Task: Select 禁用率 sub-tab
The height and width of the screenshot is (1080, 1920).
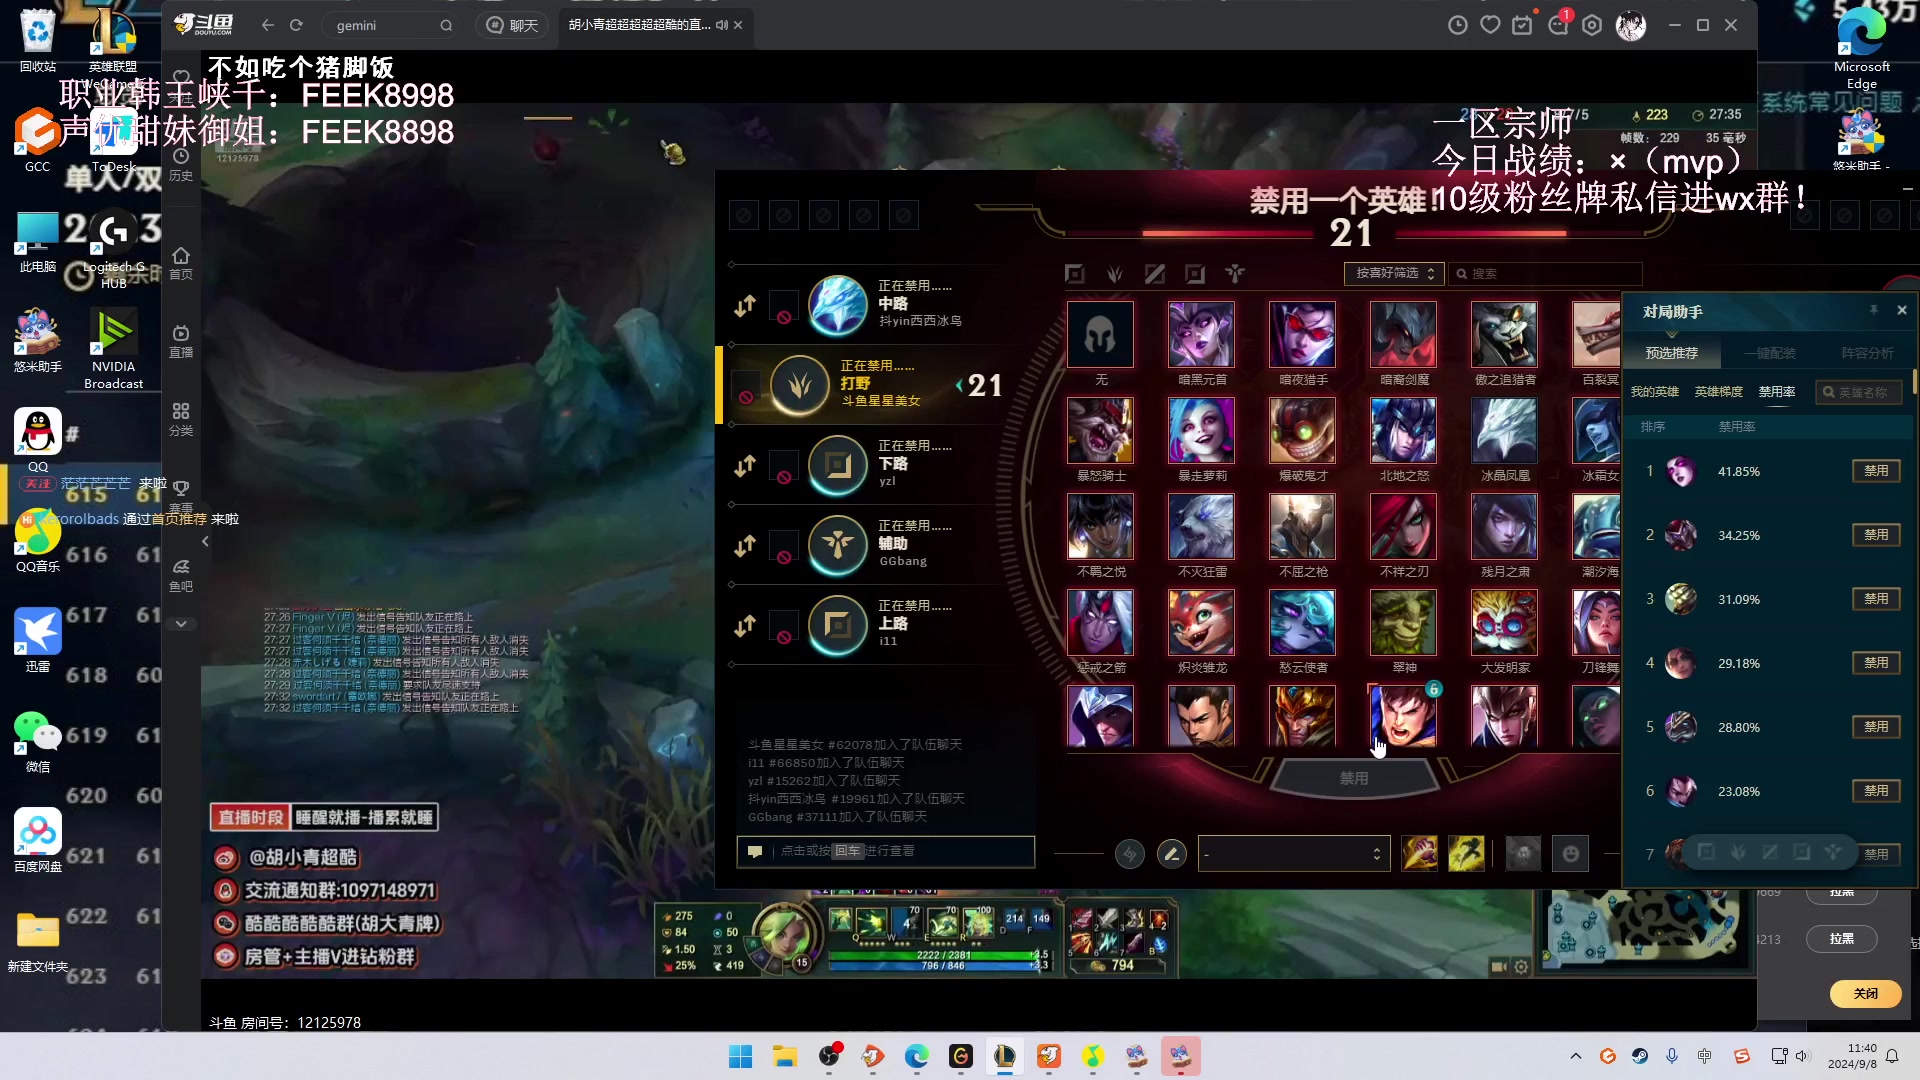Action: click(x=1777, y=392)
